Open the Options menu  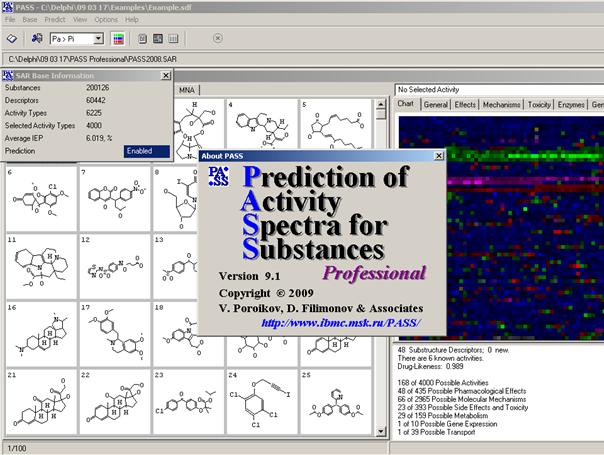106,19
